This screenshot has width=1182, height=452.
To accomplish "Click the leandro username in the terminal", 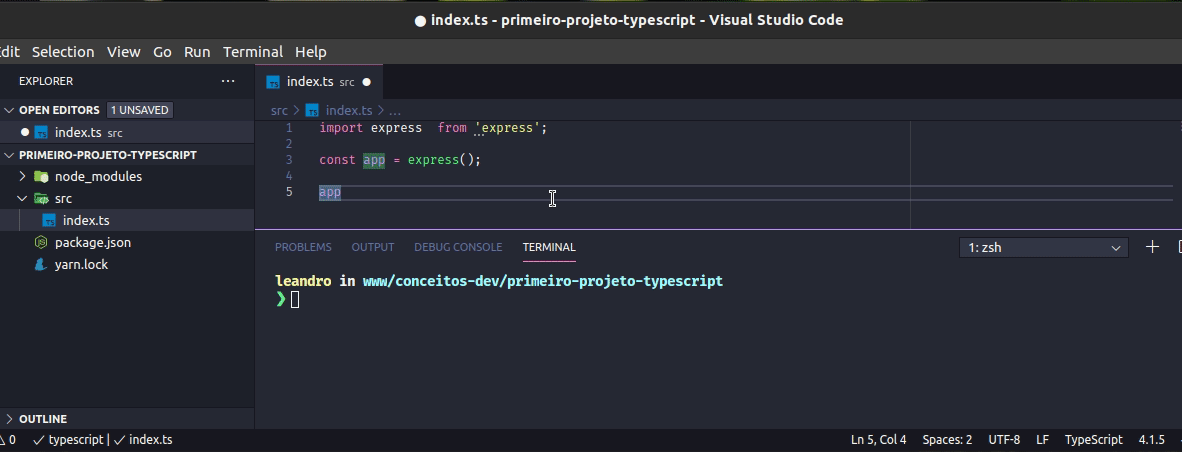I will (x=303, y=281).
